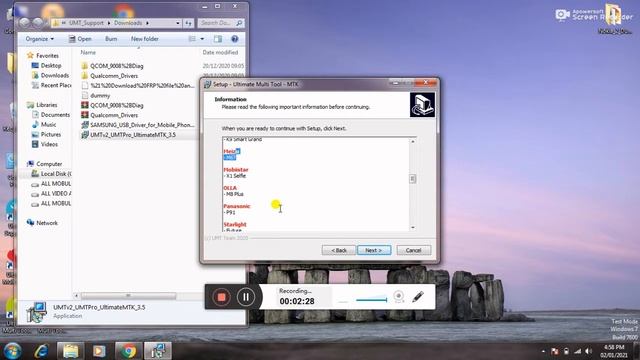This screenshot has width=640, height=360.
Task: Open Desktop in navigation pane
Action: pyautogui.click(x=51, y=65)
